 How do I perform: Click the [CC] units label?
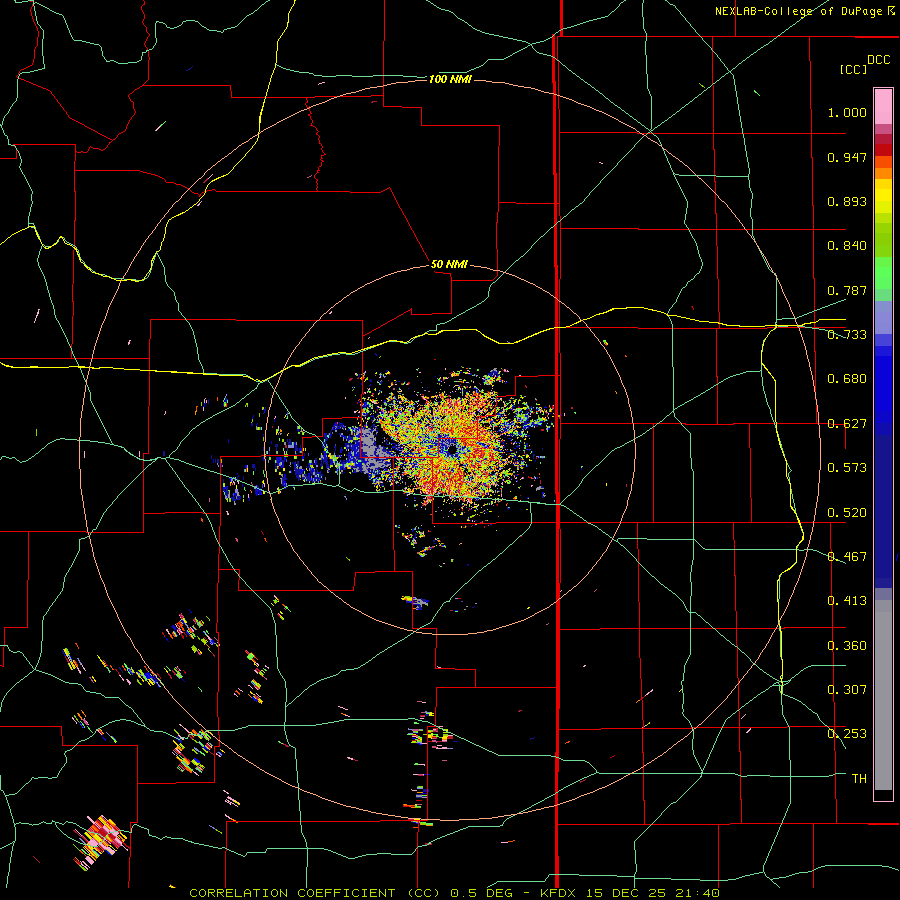pyautogui.click(x=854, y=69)
